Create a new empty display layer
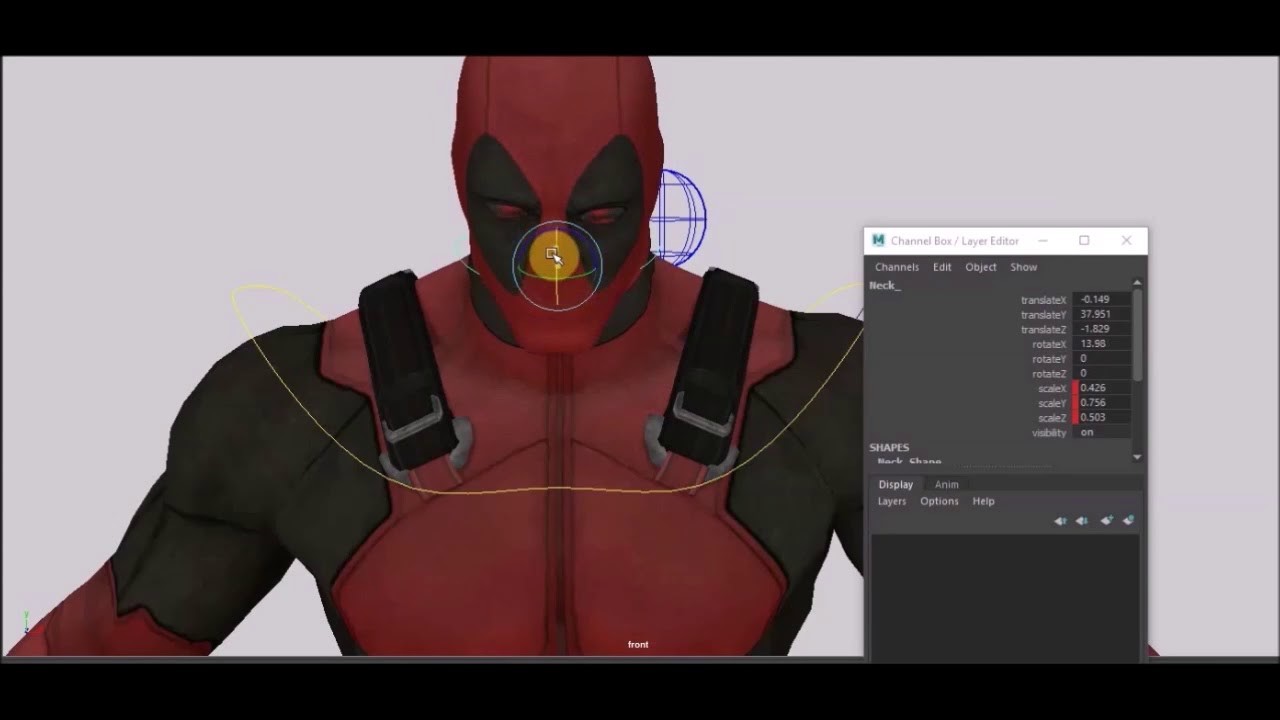Image resolution: width=1280 pixels, height=720 pixels. pos(1107,520)
